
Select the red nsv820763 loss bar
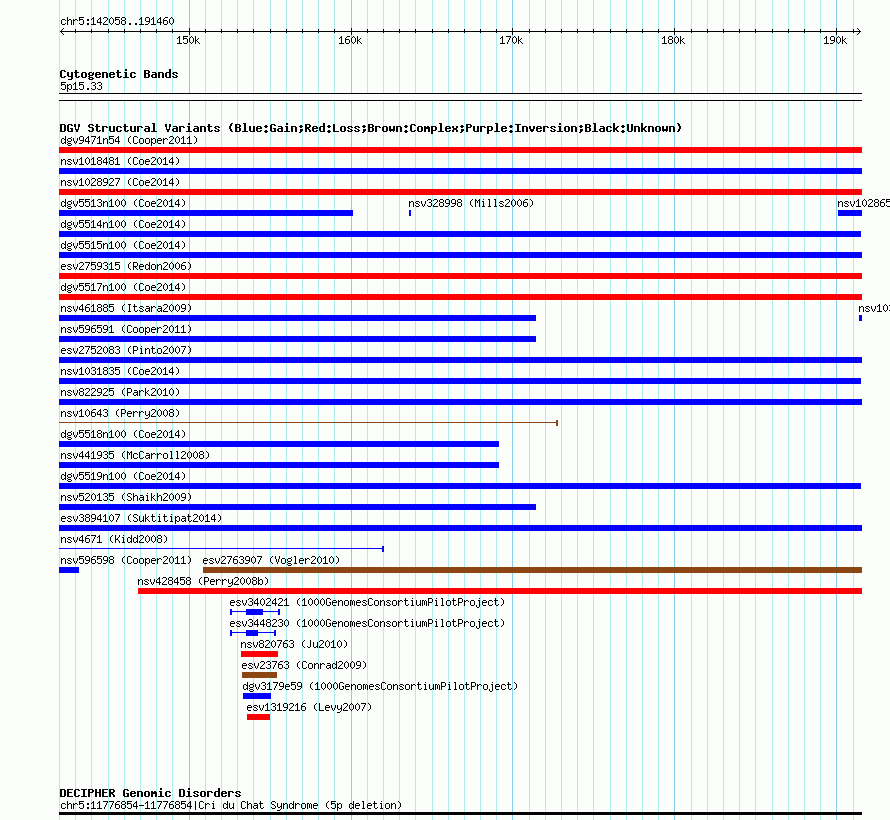[x=259, y=654]
